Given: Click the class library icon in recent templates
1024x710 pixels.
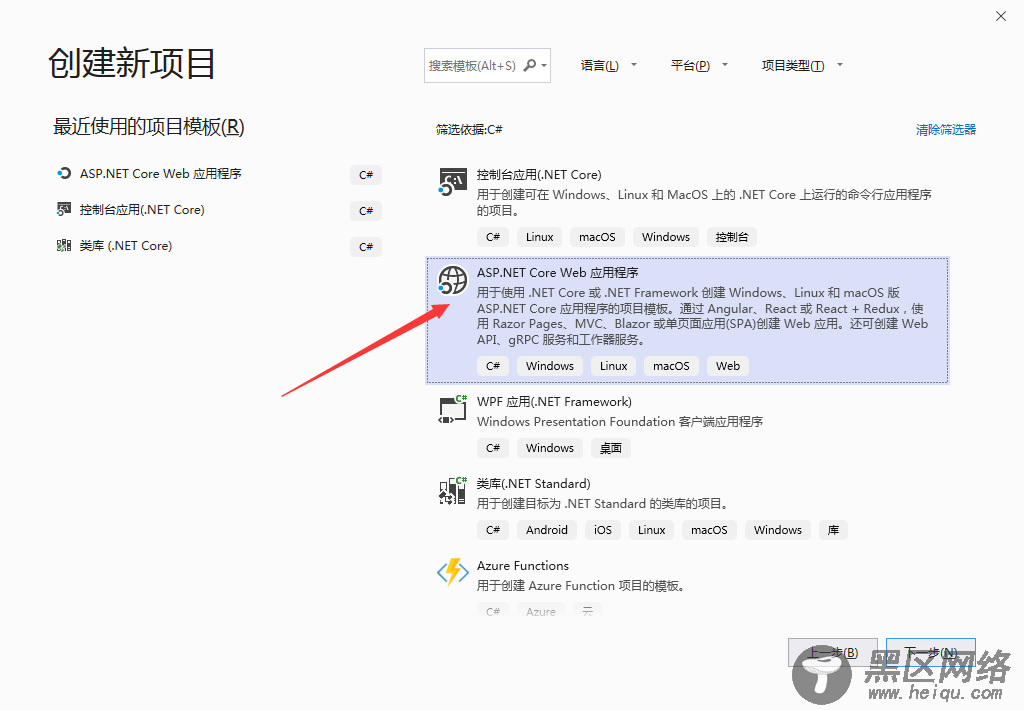Looking at the screenshot, I should point(63,245).
